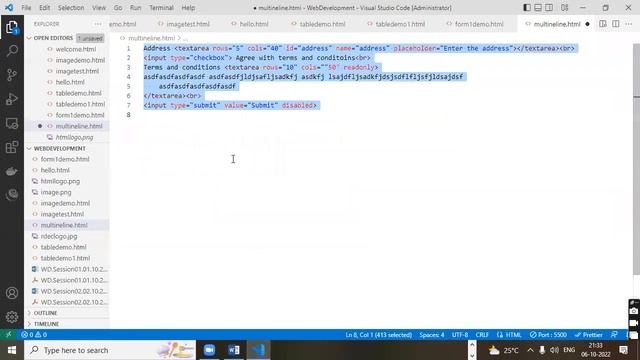Switch to imagetest.html editor tab
Image resolution: width=640 pixels, height=360 pixels.
(184, 24)
